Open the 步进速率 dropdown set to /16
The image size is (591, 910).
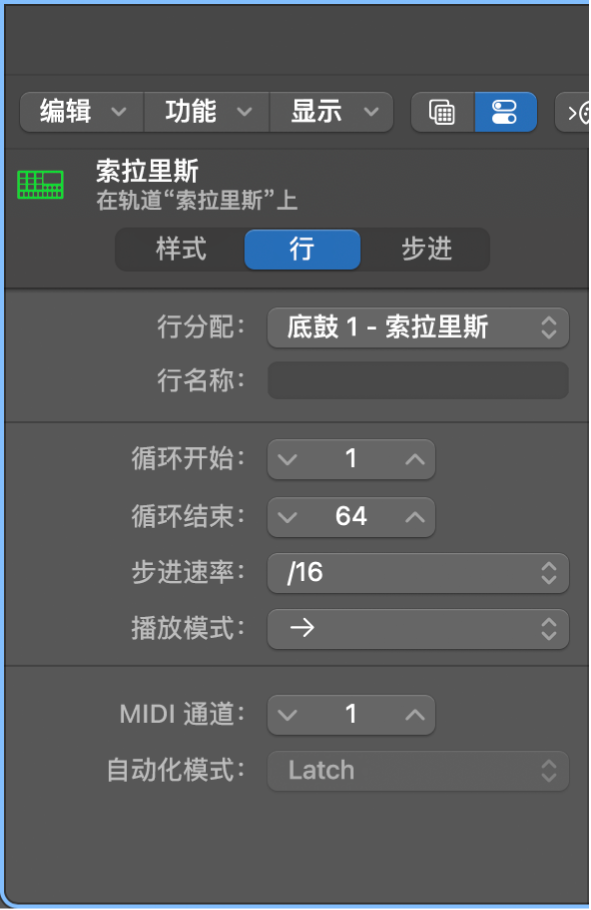417,573
